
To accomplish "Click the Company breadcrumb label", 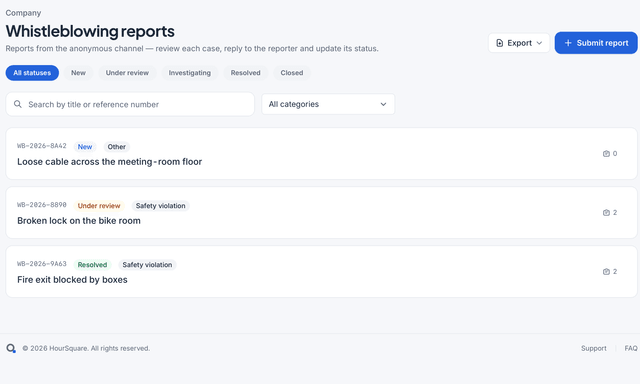I will tap(23, 13).
